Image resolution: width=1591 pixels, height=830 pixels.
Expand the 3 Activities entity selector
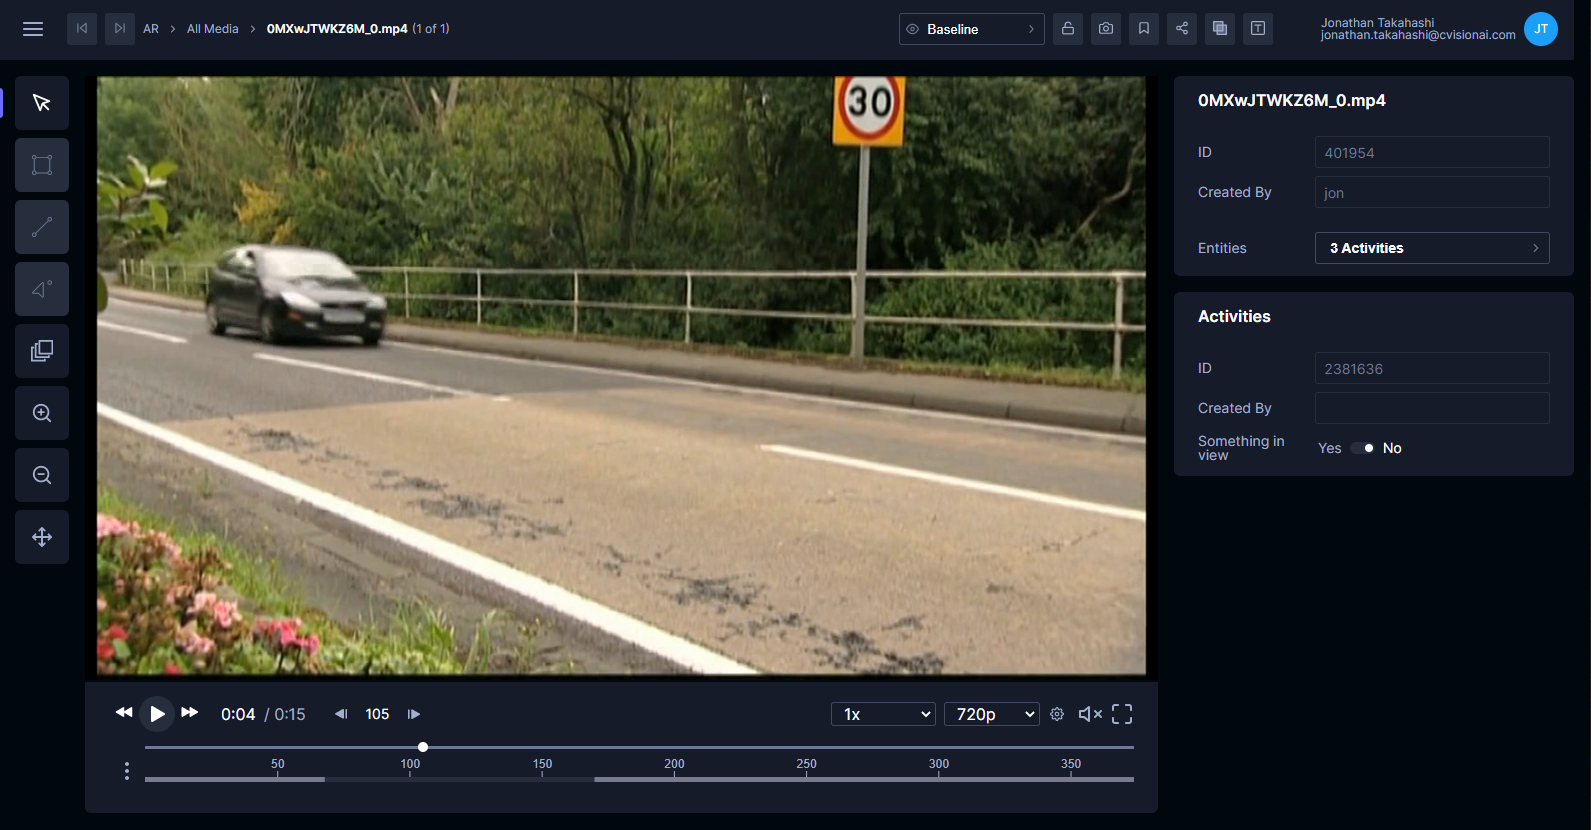1431,248
